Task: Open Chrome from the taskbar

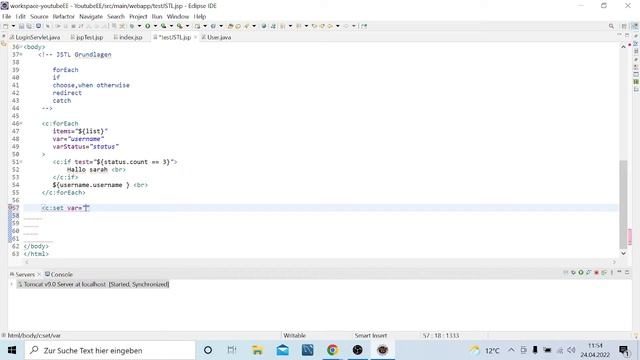Action: 333,350
